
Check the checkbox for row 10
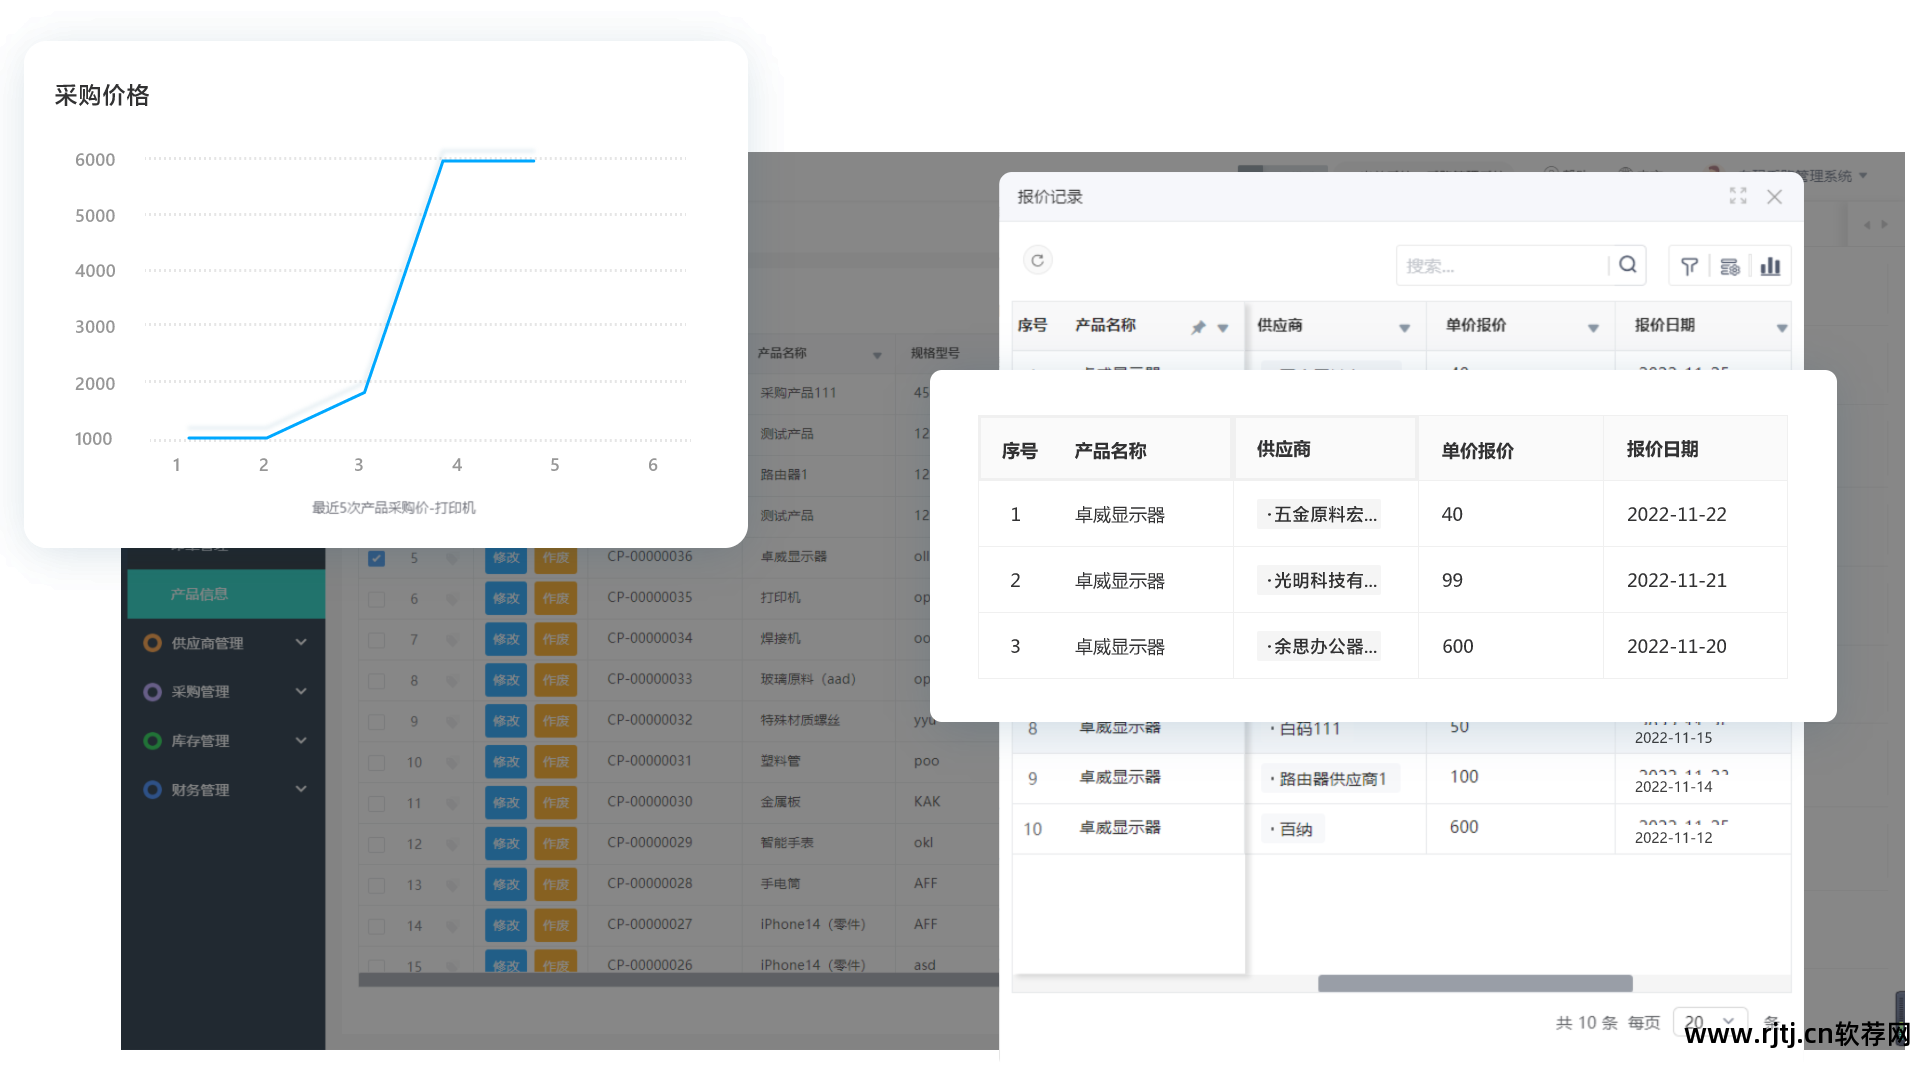coord(376,763)
